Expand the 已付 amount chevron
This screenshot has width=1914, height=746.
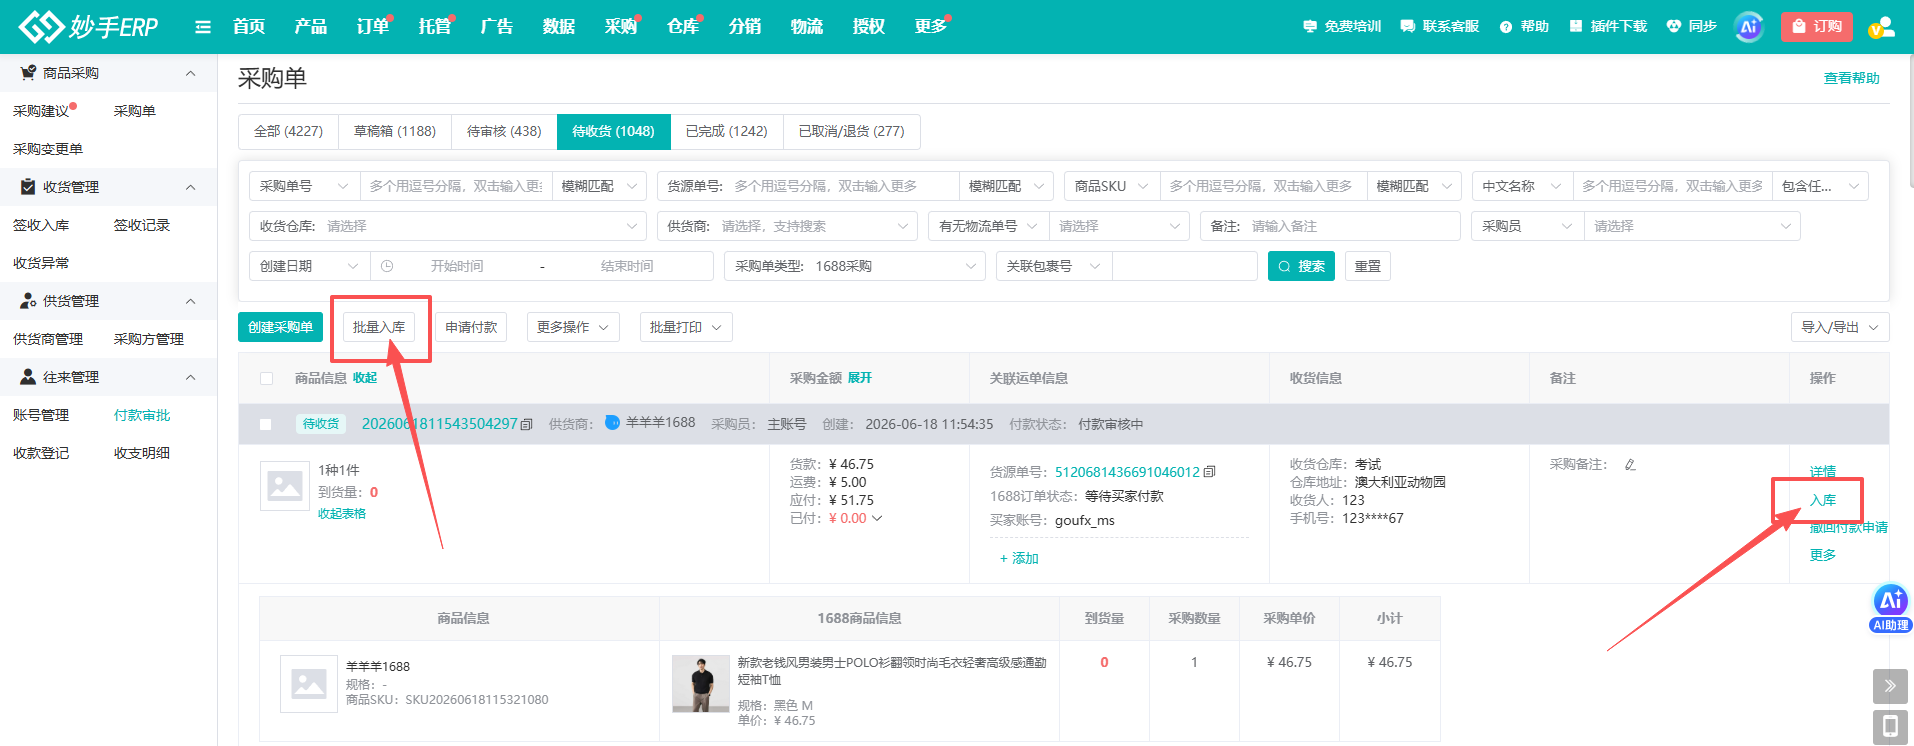point(877,518)
